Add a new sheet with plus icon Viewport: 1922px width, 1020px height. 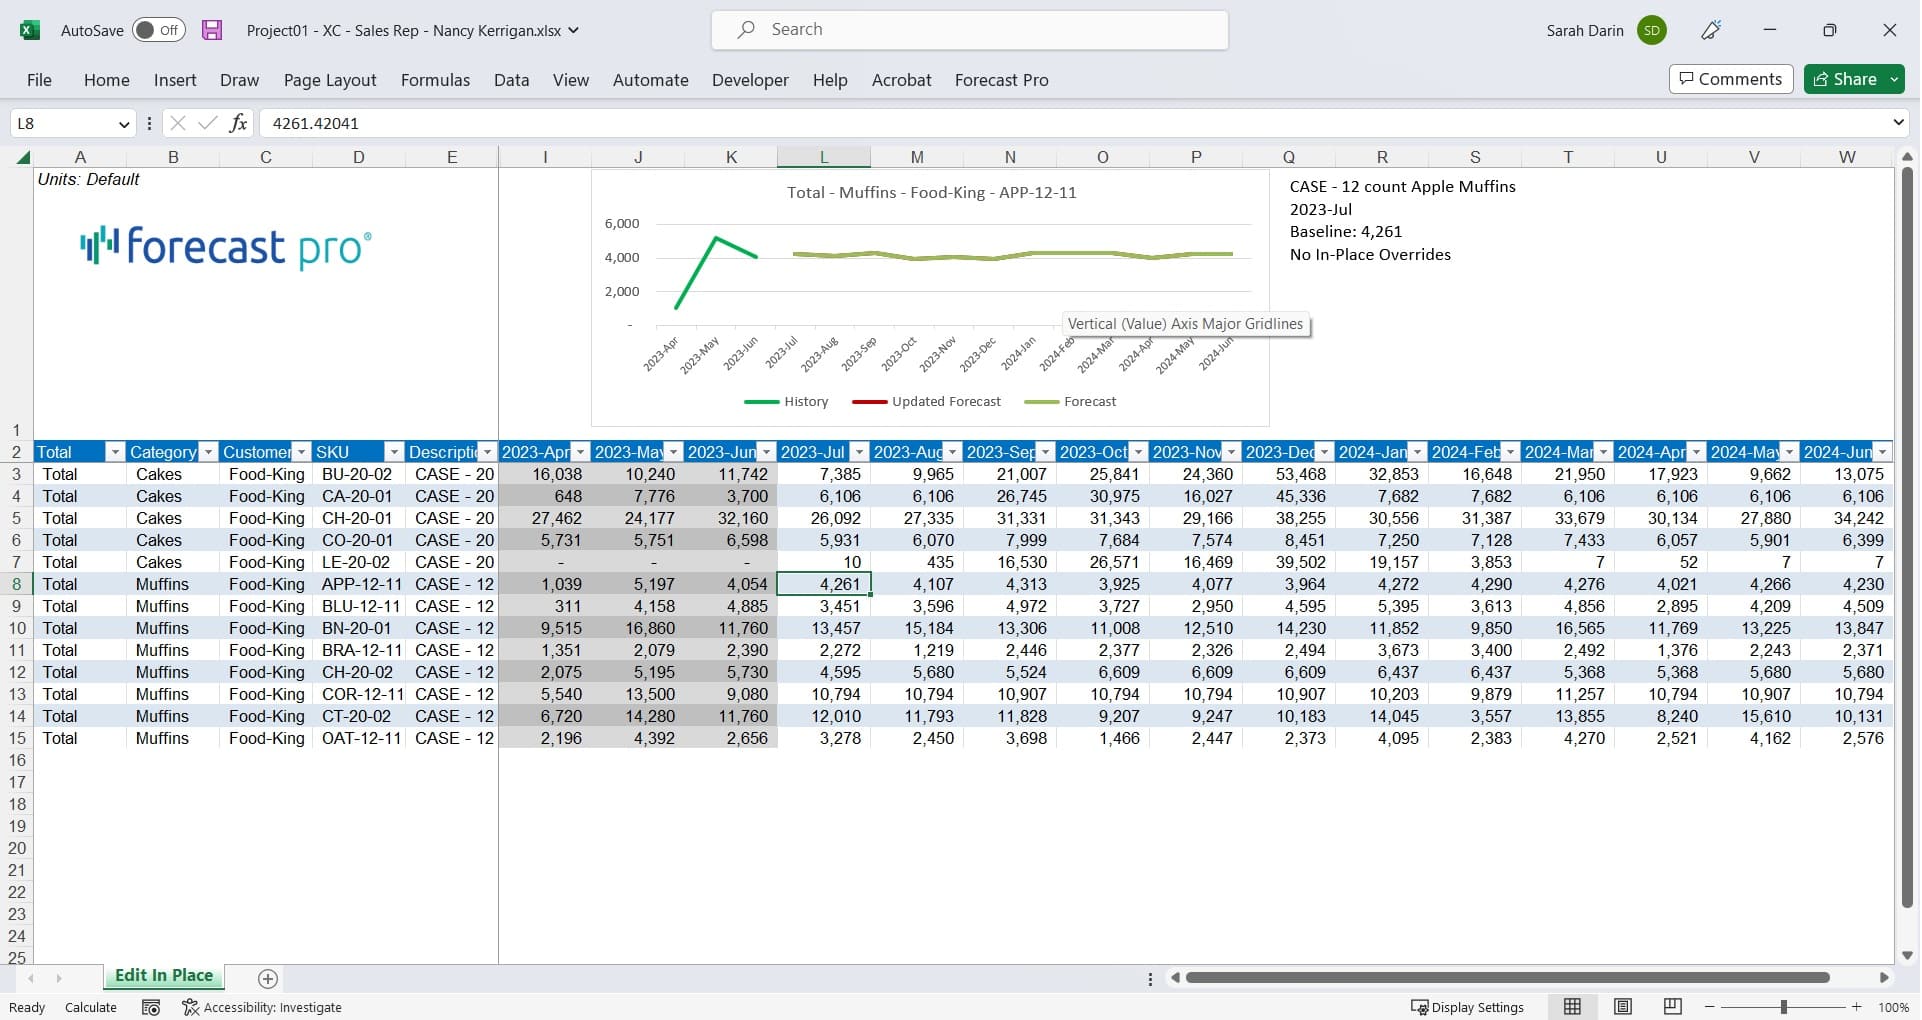267,978
